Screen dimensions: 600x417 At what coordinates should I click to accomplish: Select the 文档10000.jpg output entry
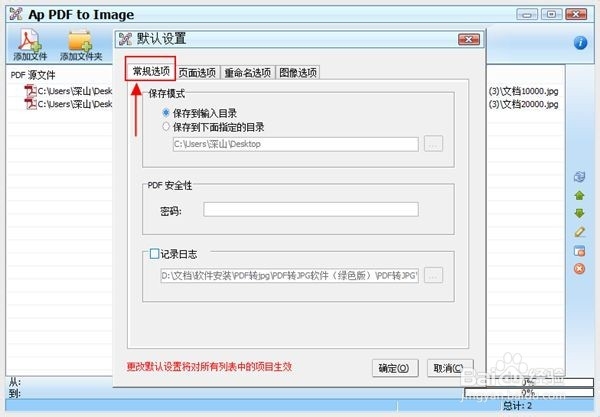coord(523,91)
